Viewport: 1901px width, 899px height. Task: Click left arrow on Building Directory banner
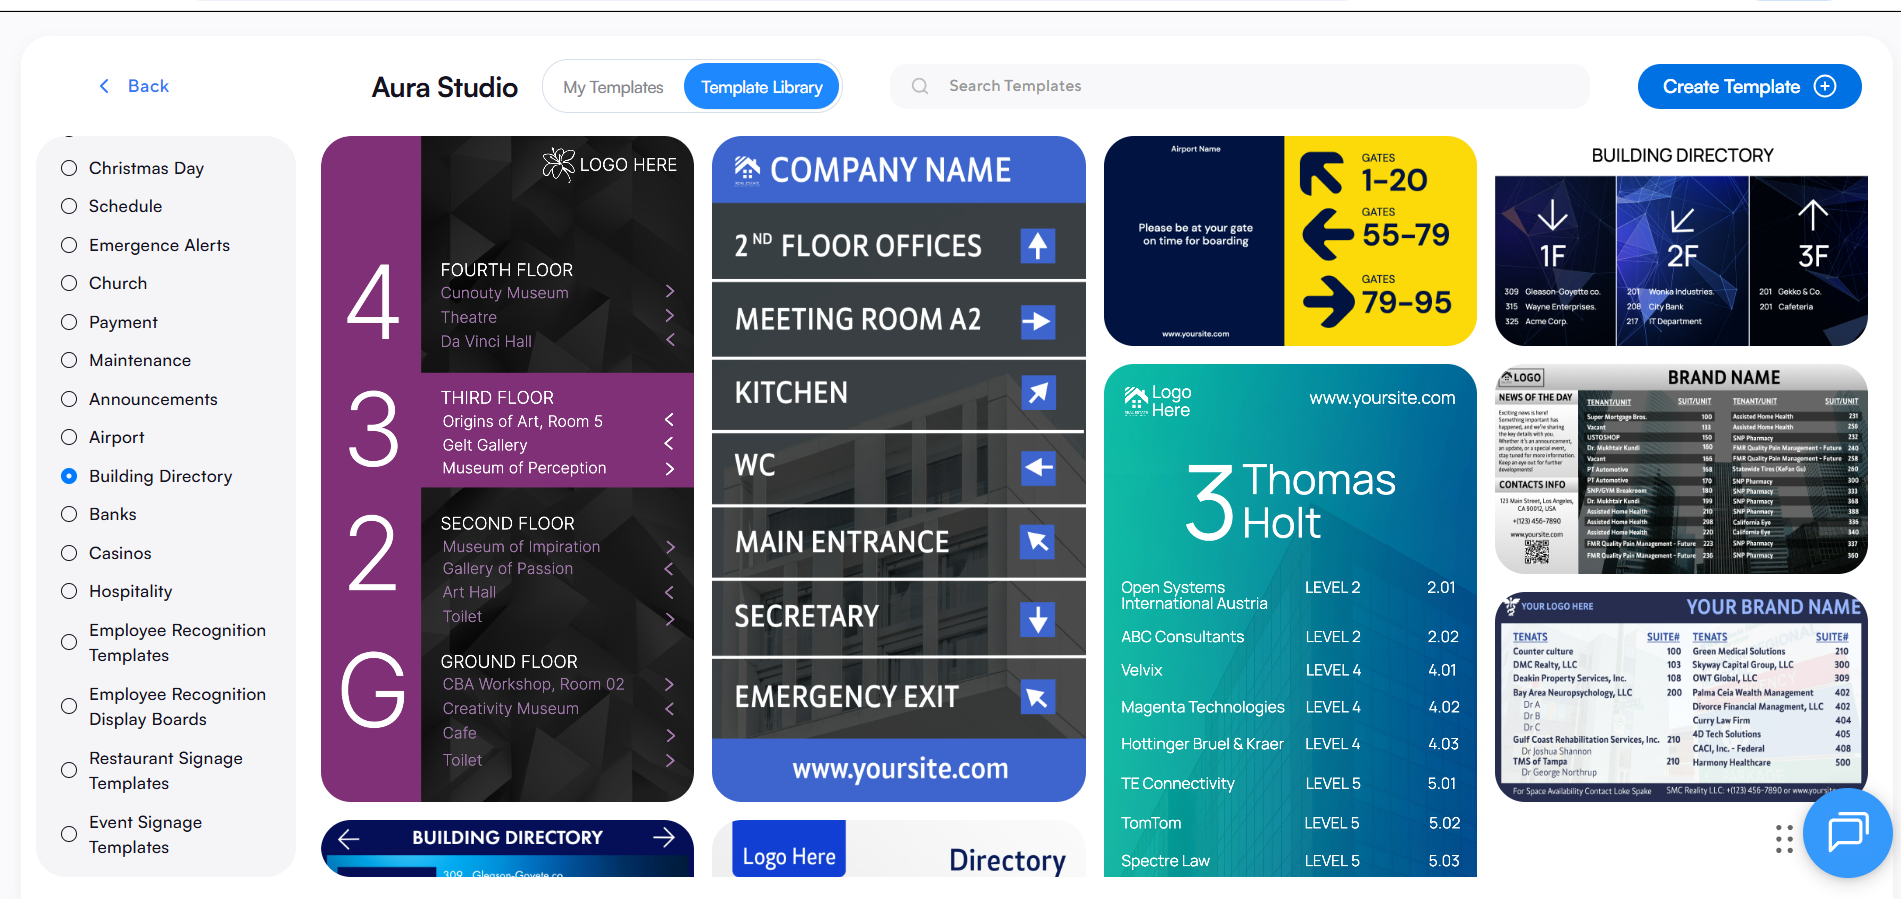tap(349, 838)
